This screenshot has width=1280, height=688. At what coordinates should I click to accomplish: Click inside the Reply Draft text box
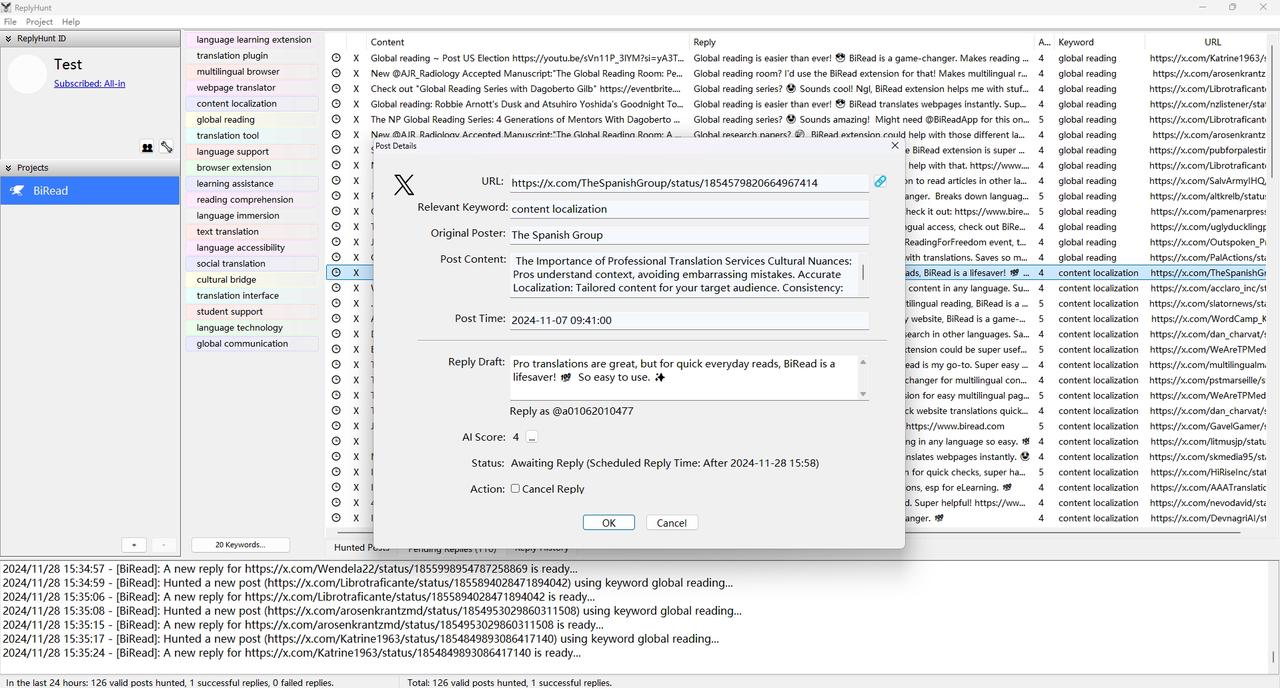[684, 377]
